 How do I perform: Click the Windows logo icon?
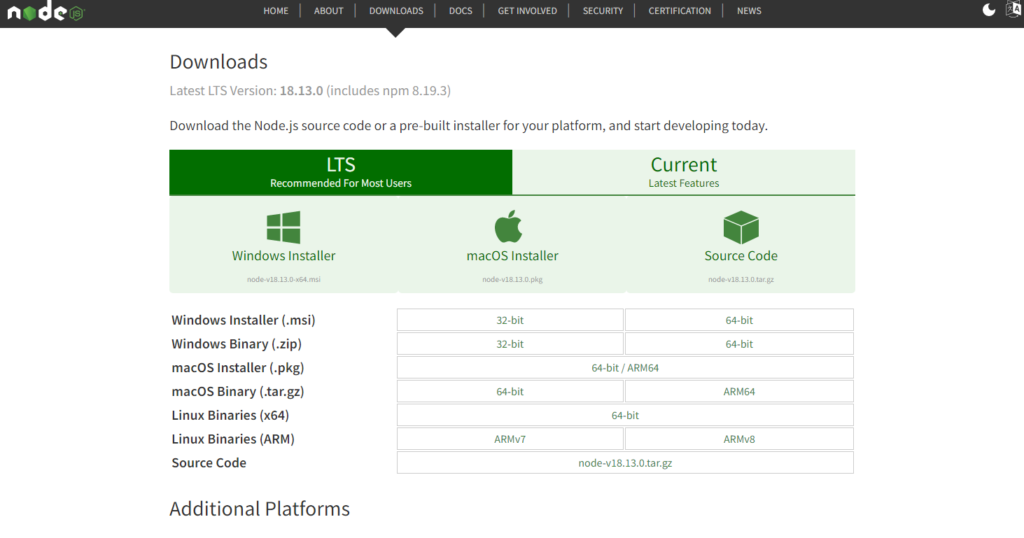(283, 227)
